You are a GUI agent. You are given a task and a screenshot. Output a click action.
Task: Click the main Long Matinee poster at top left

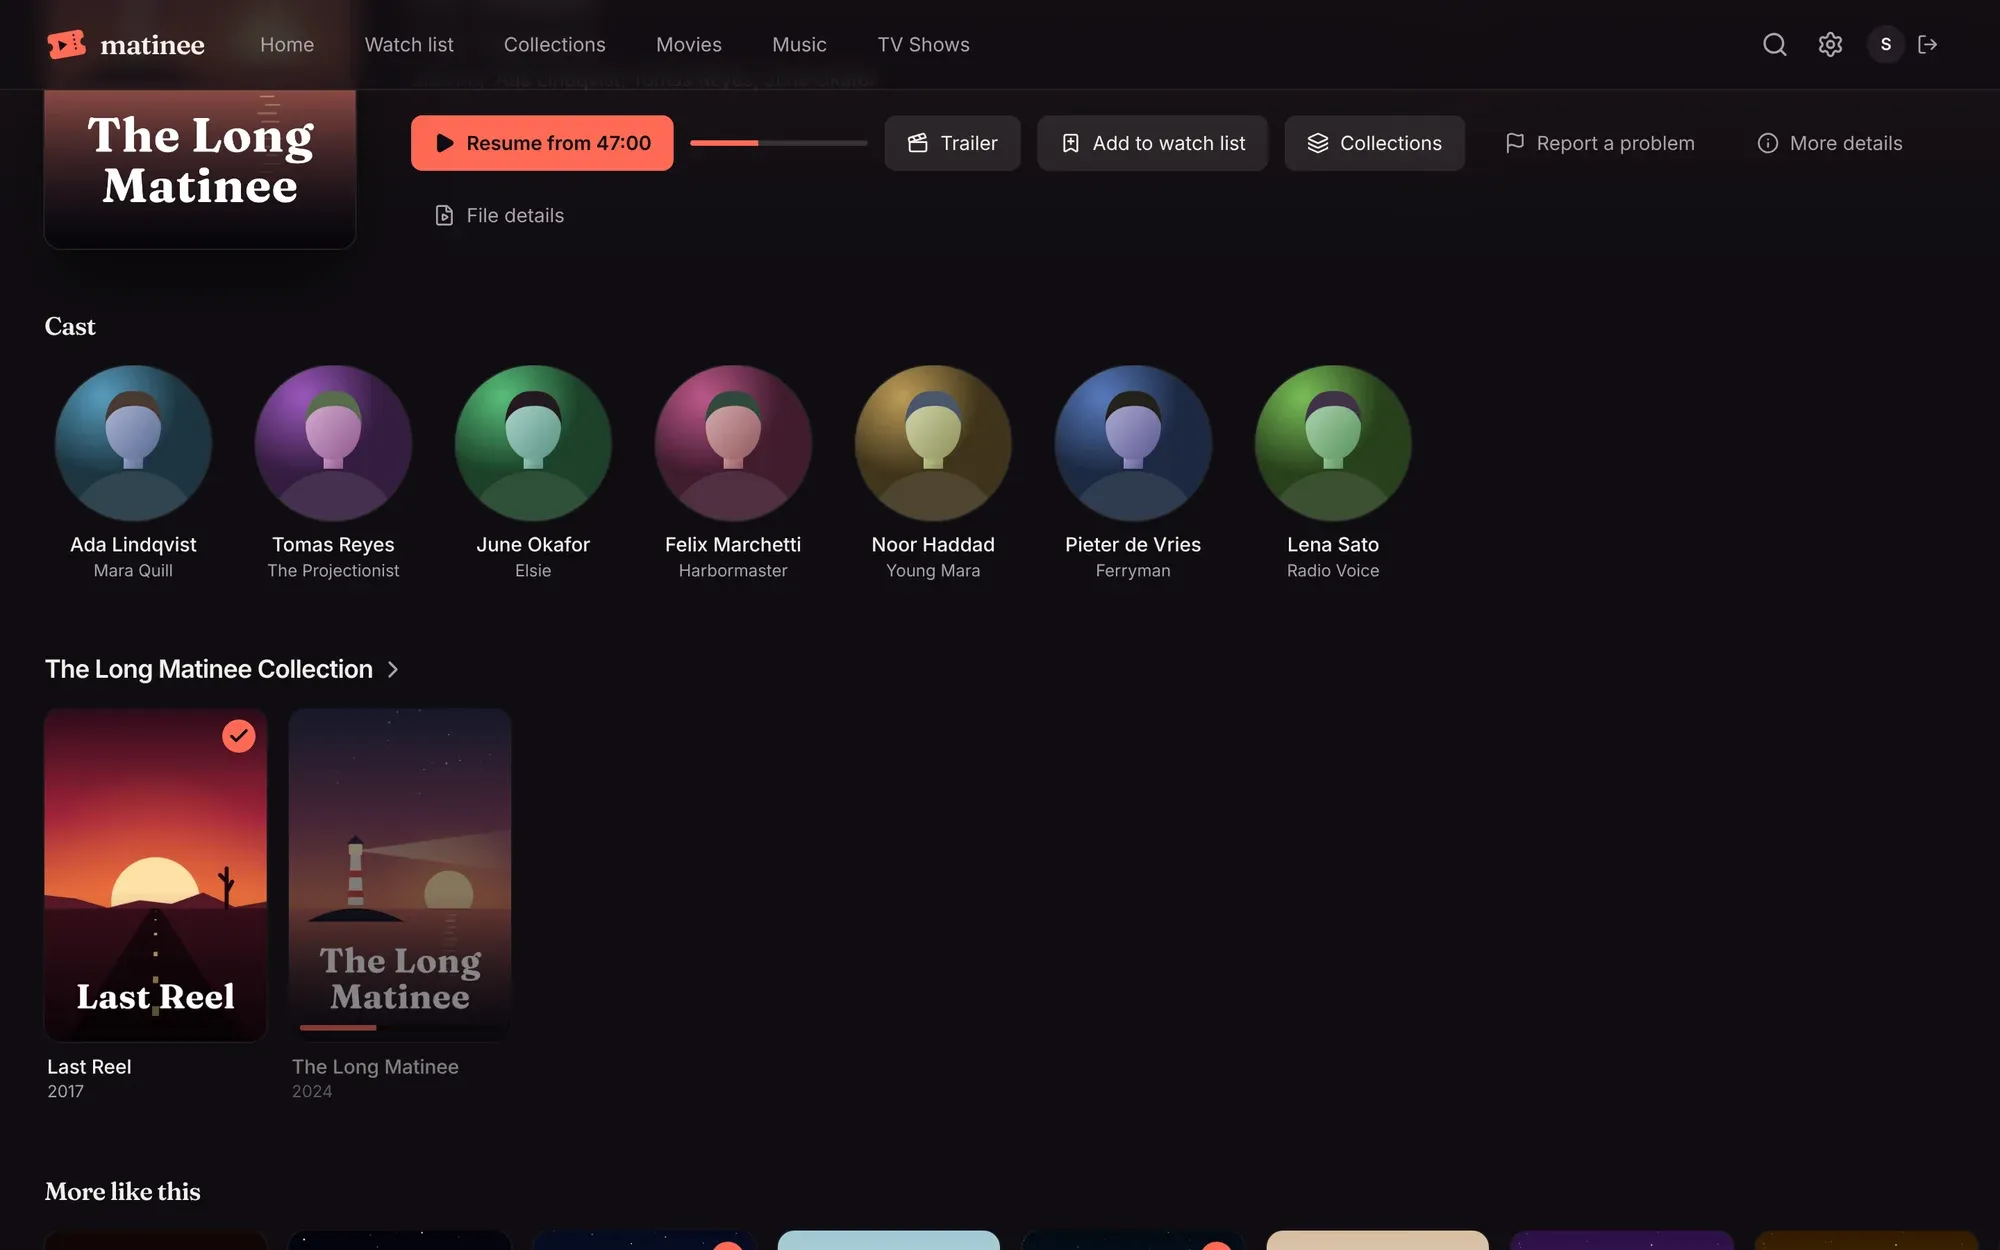click(x=200, y=169)
